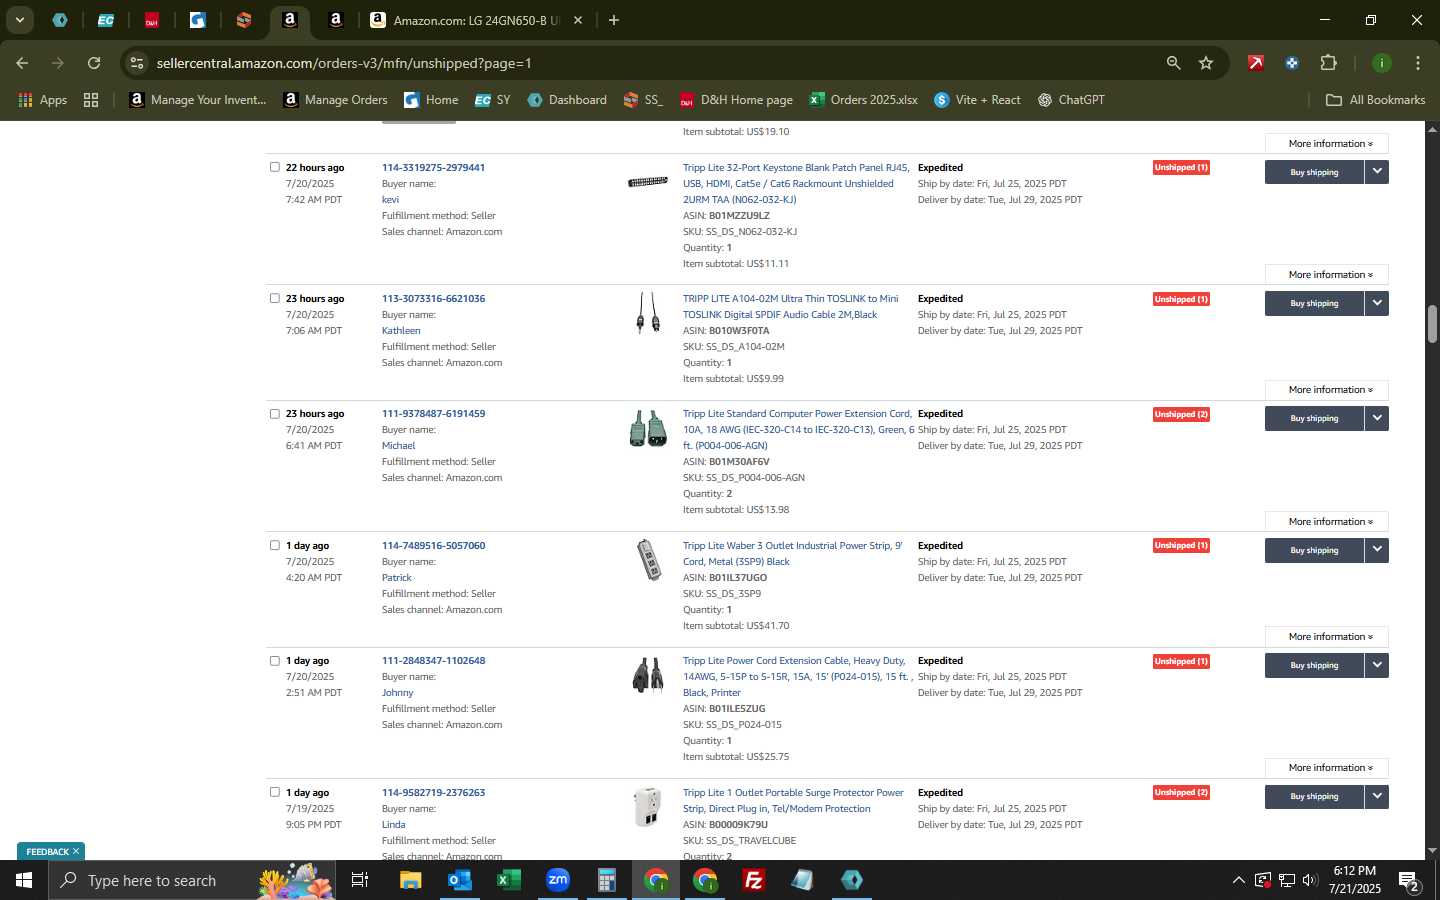
Task: Select order 114-3319275-2979441 checkbox
Action: (x=275, y=167)
